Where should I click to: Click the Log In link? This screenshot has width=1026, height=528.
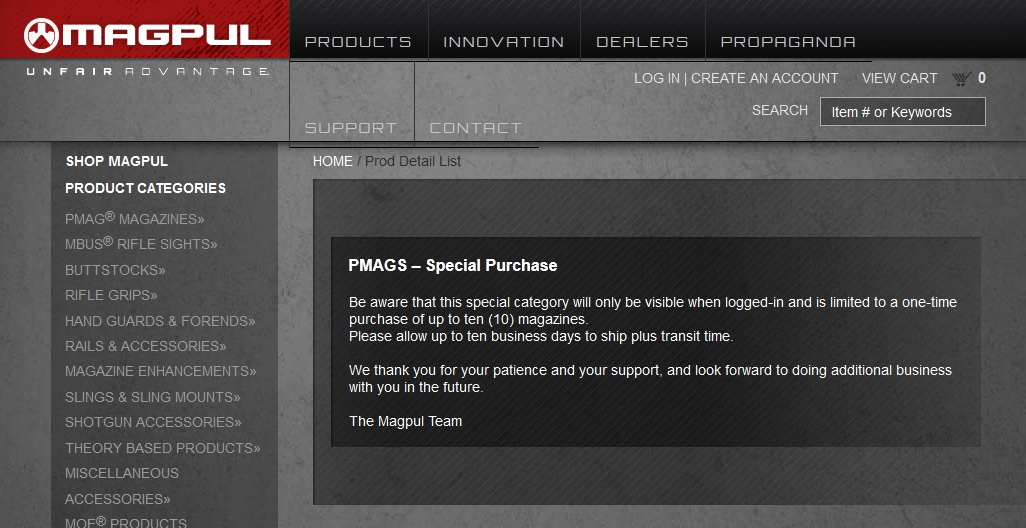pyautogui.click(x=657, y=79)
